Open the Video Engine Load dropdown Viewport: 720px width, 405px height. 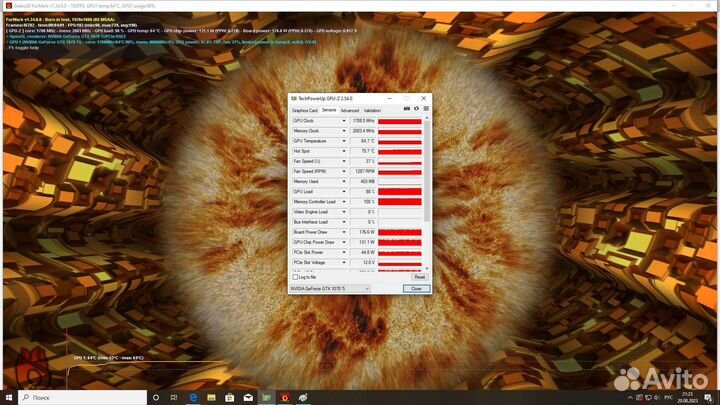(343, 212)
